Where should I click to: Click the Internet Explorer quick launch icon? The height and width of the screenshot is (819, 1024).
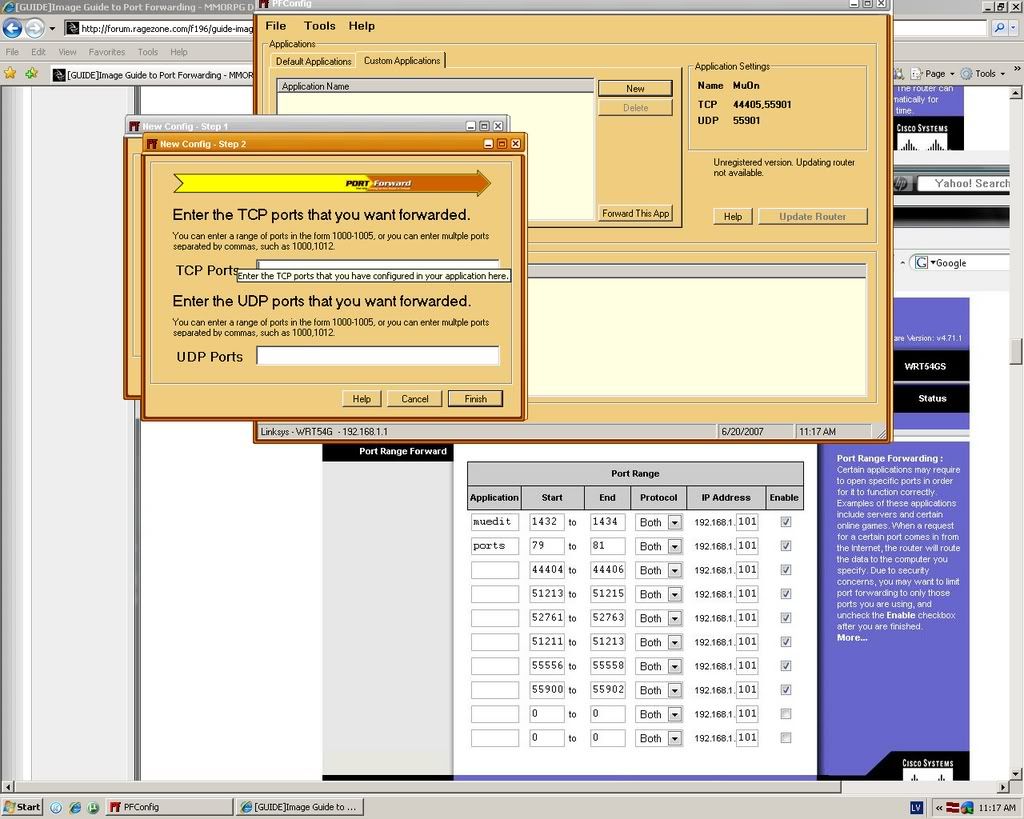[75, 807]
